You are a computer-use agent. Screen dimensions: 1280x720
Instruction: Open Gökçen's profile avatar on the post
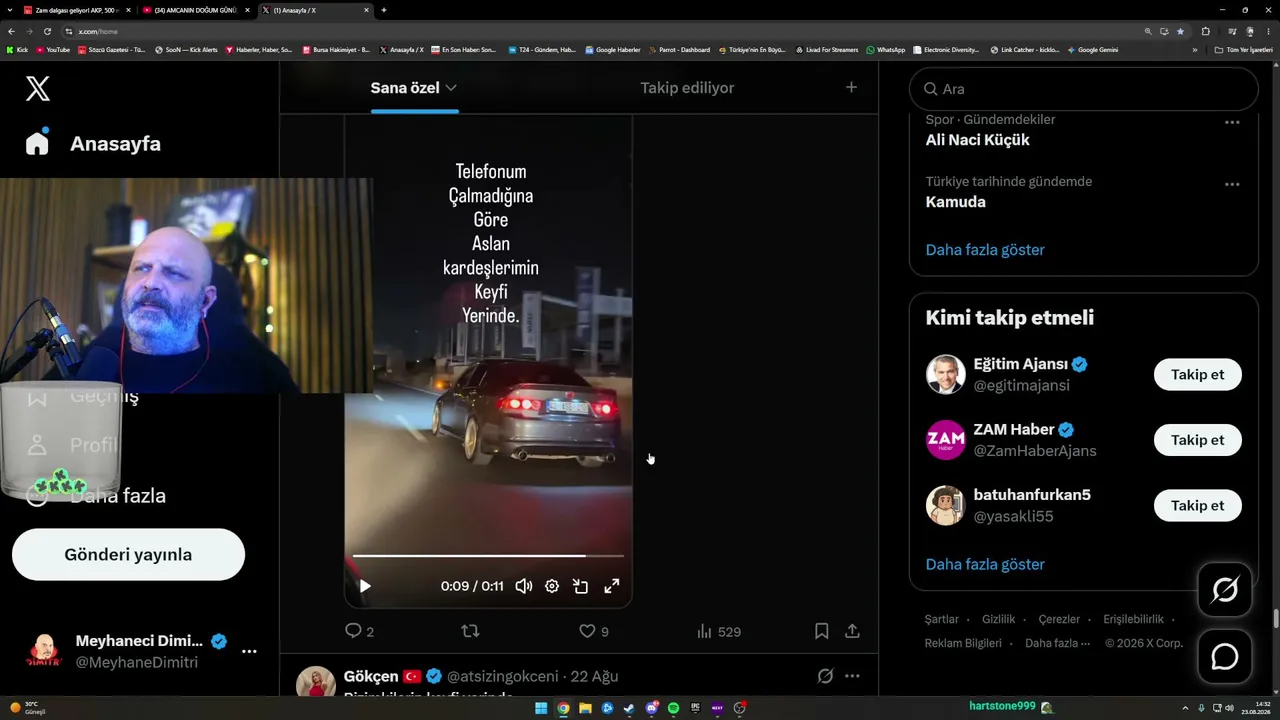tap(316, 682)
